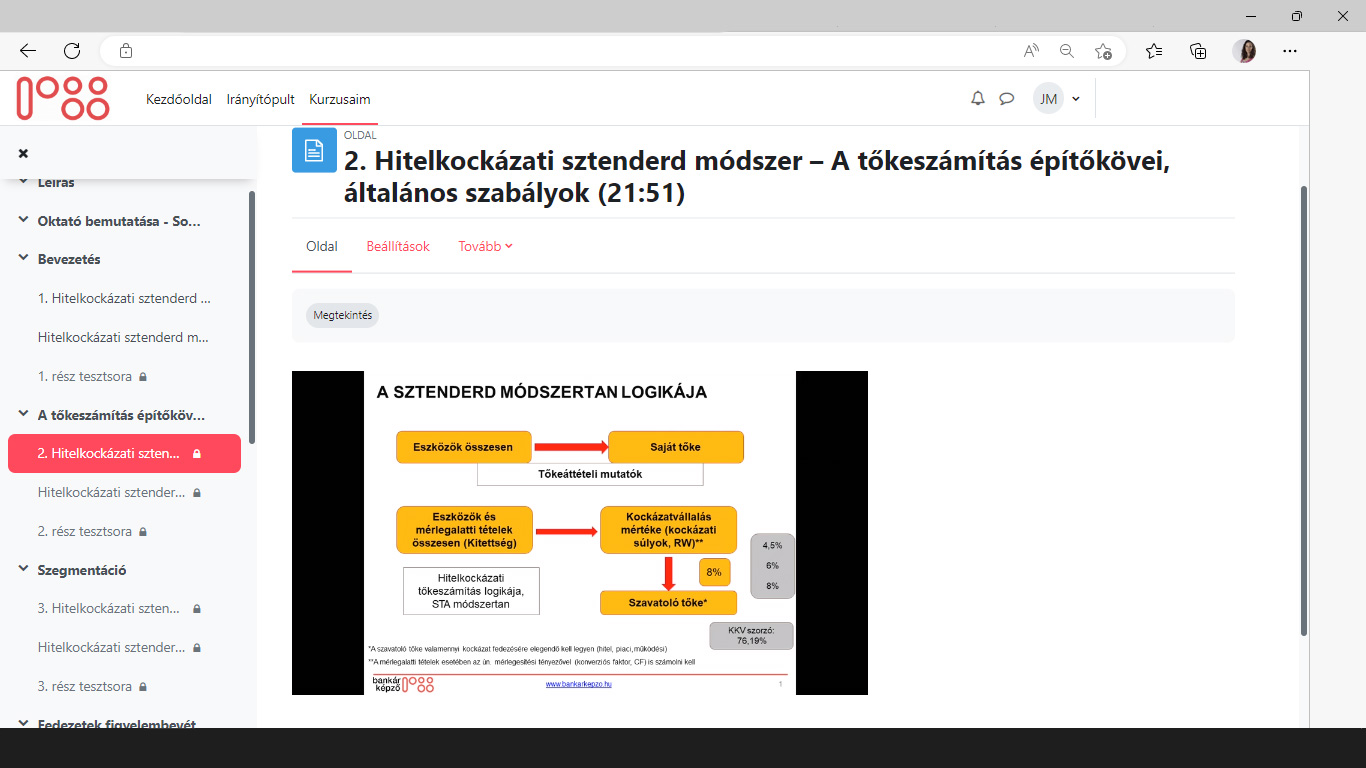1366x768 pixels.
Task: Click the blue OLDAL page document icon
Action: (x=314, y=151)
